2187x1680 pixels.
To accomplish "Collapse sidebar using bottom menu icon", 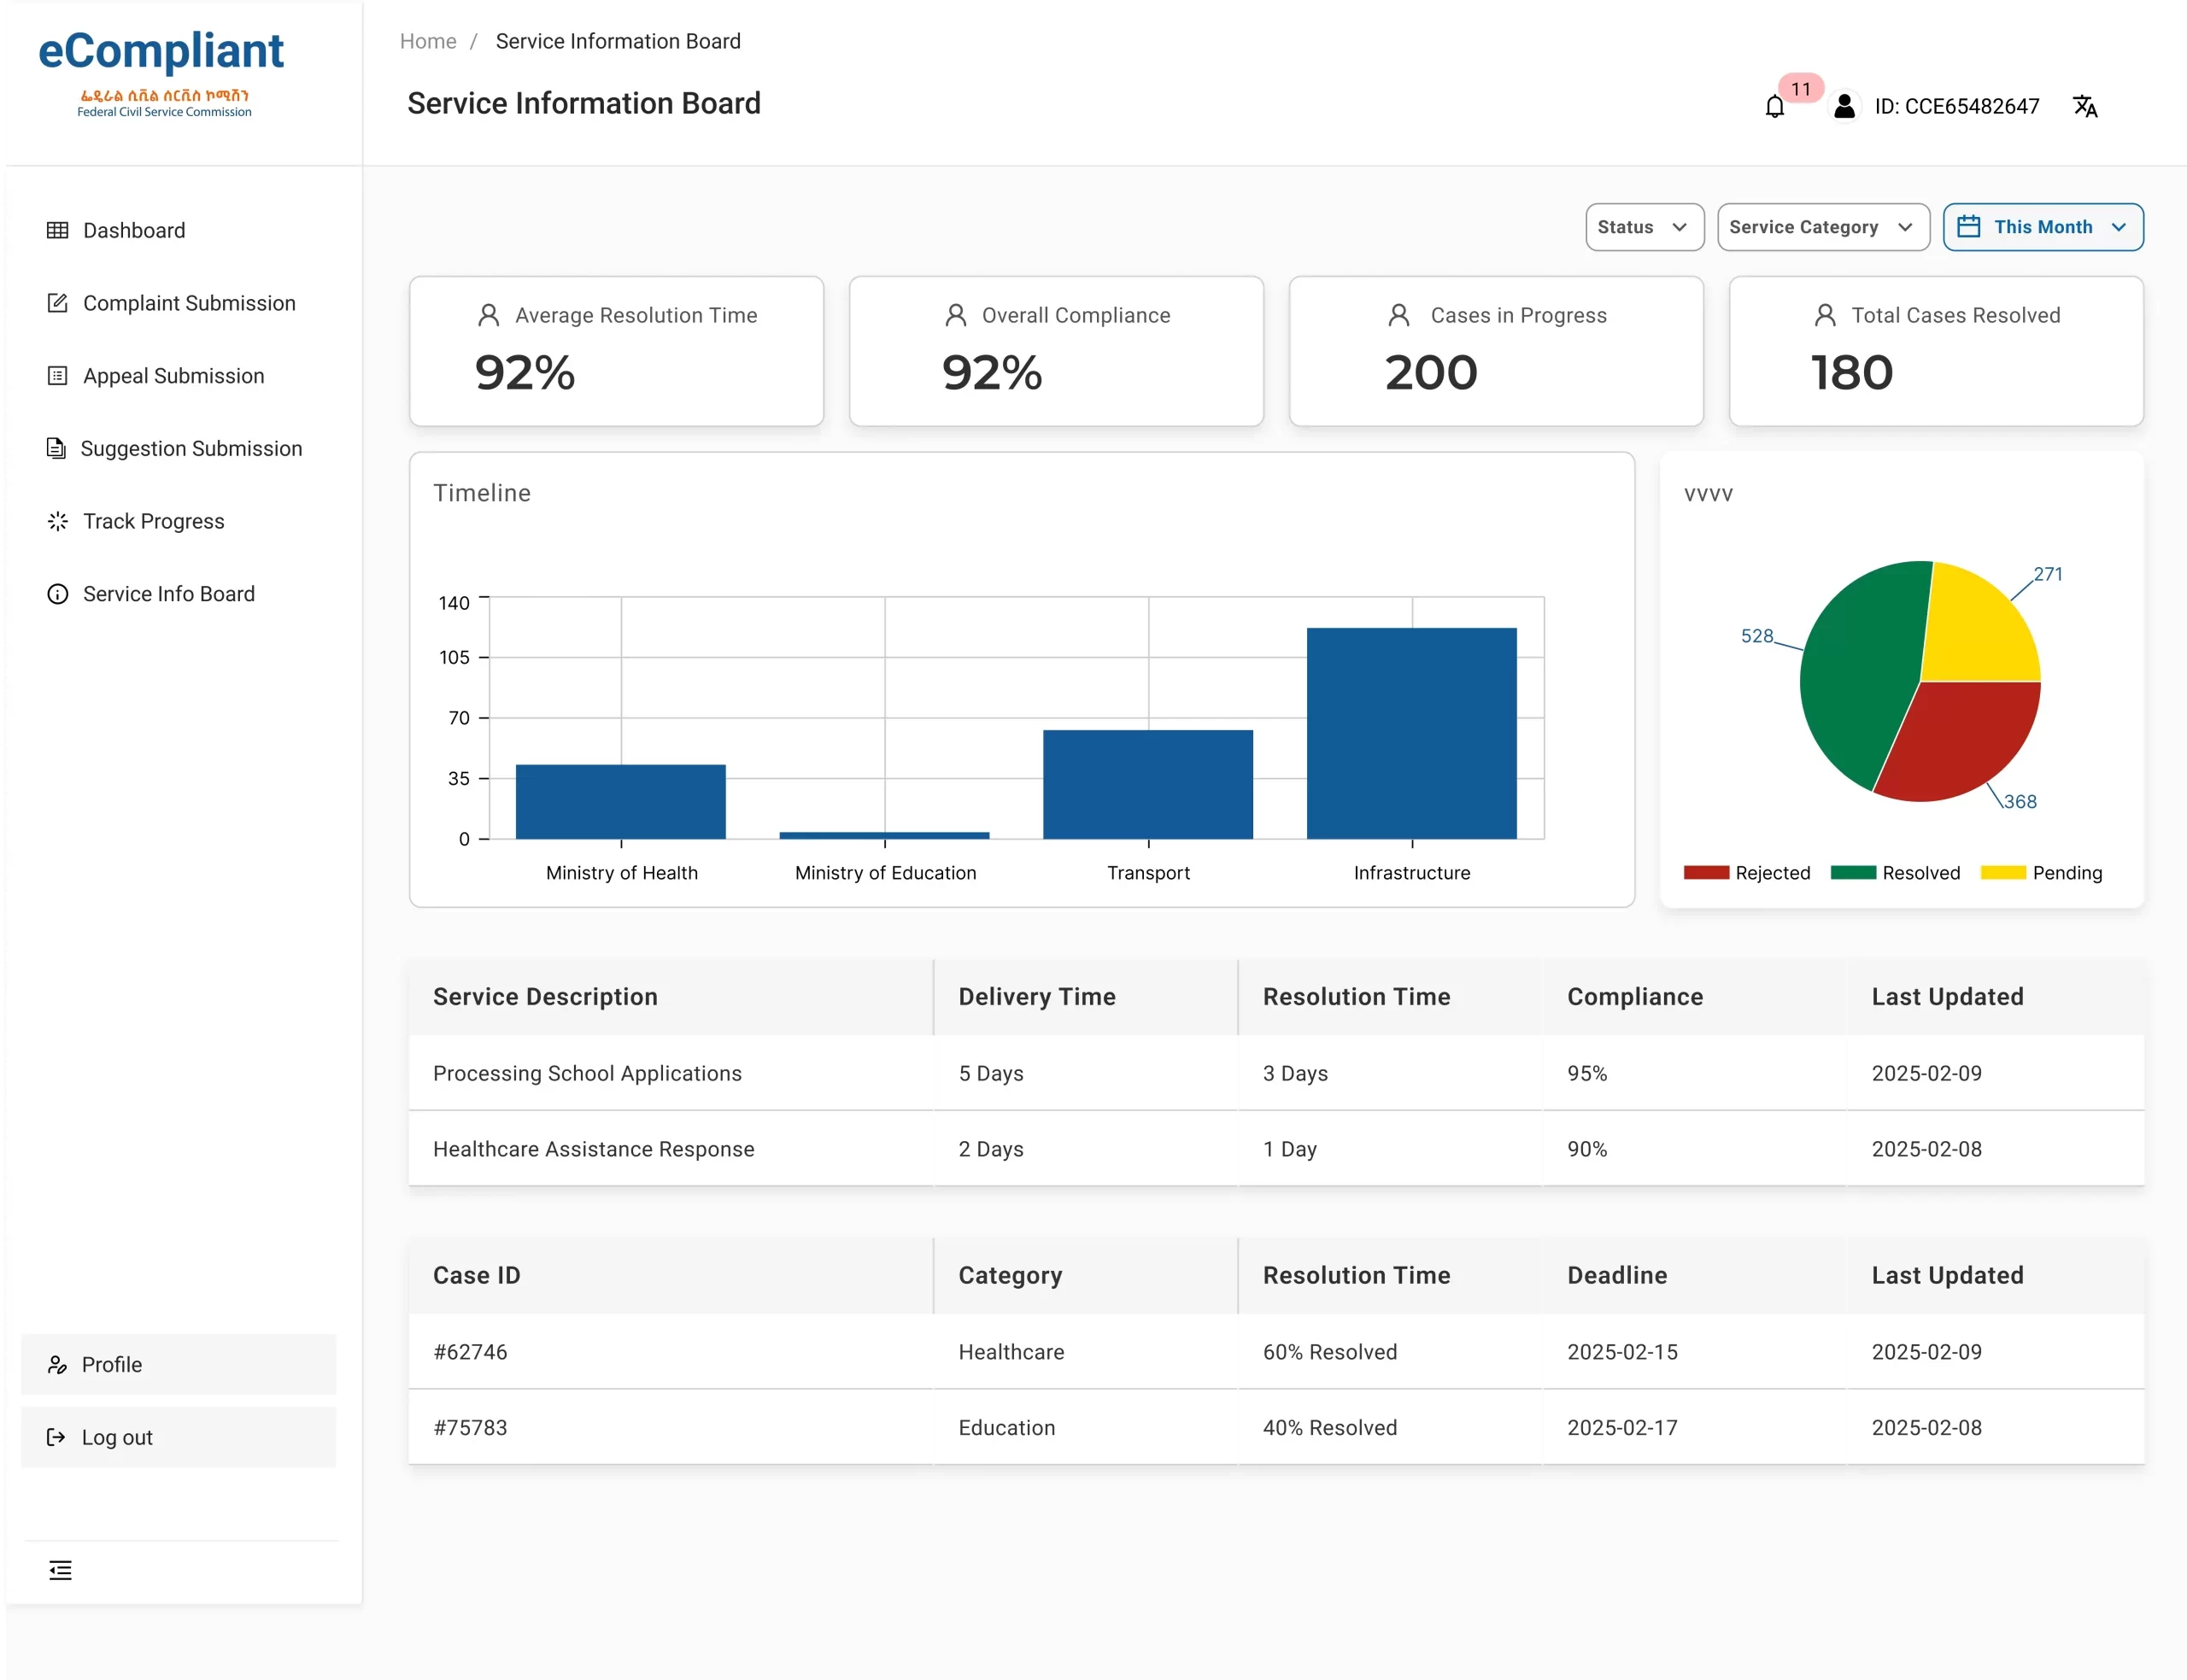I will 60,1570.
